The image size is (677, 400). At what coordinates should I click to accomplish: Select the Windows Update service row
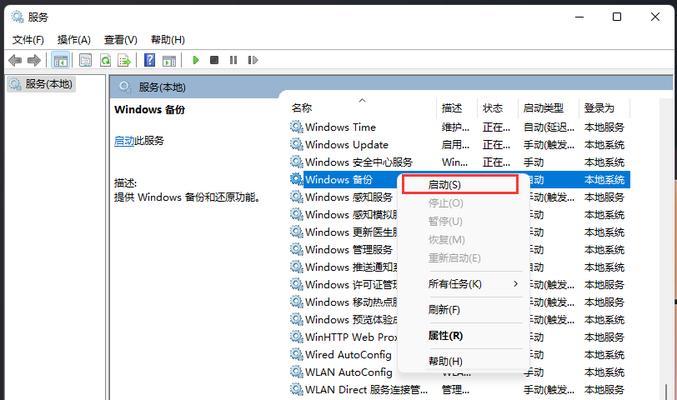[x=460, y=144]
